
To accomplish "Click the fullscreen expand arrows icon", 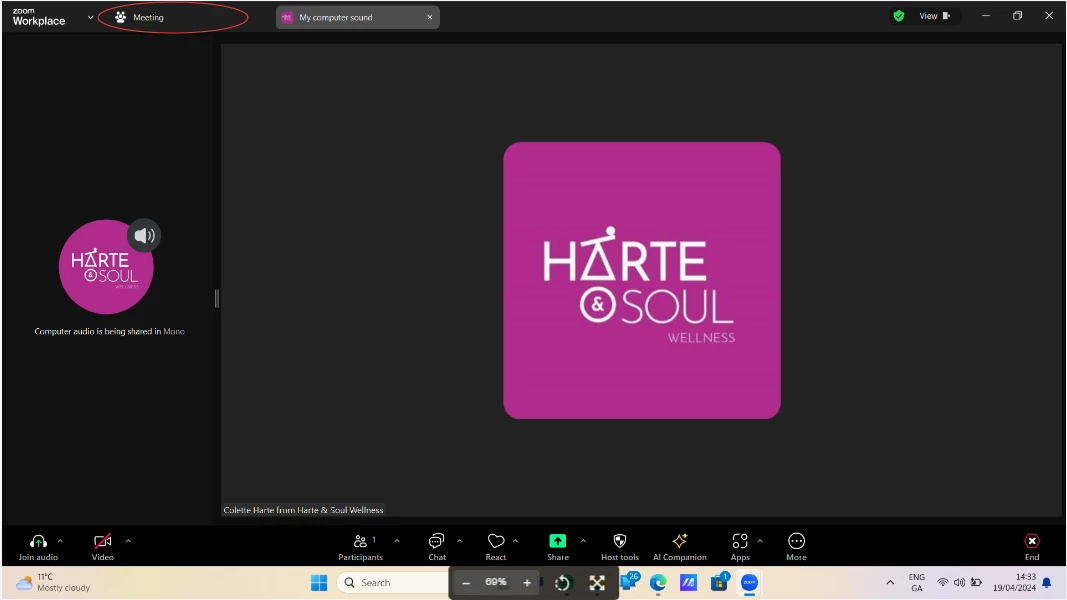I will coord(597,583).
